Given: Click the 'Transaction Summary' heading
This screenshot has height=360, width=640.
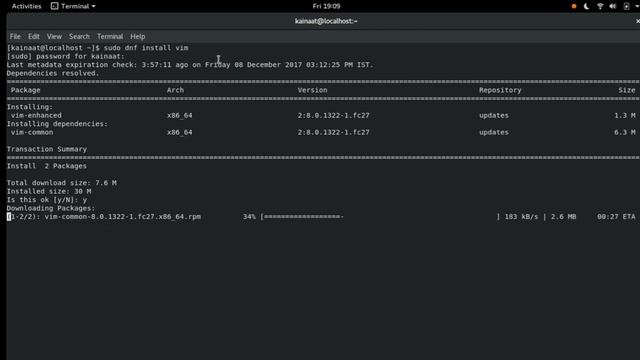Looking at the screenshot, I should pyautogui.click(x=47, y=149).
